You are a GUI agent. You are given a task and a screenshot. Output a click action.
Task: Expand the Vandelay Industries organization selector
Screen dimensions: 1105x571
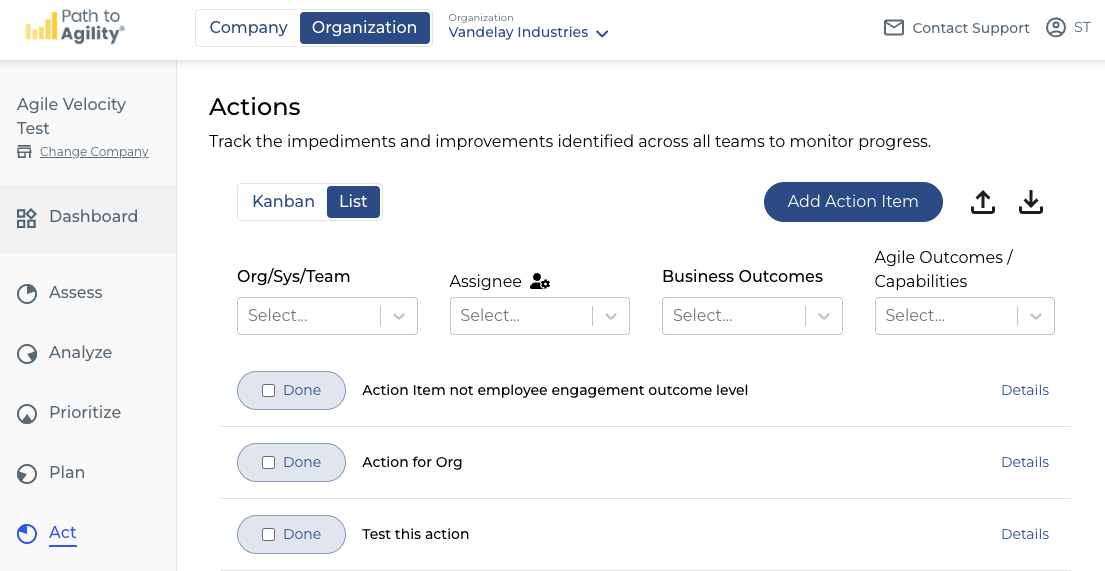pyautogui.click(x=528, y=32)
